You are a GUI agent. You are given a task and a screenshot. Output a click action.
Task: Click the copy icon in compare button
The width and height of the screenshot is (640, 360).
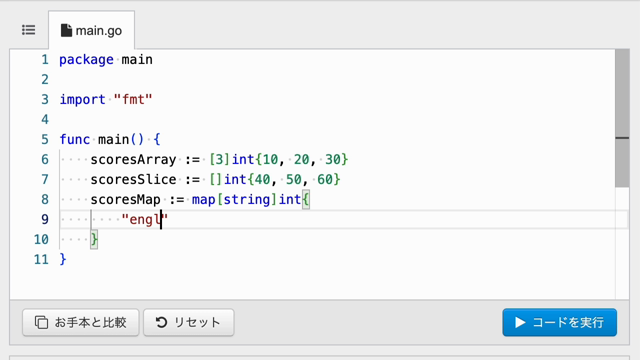click(x=41, y=322)
